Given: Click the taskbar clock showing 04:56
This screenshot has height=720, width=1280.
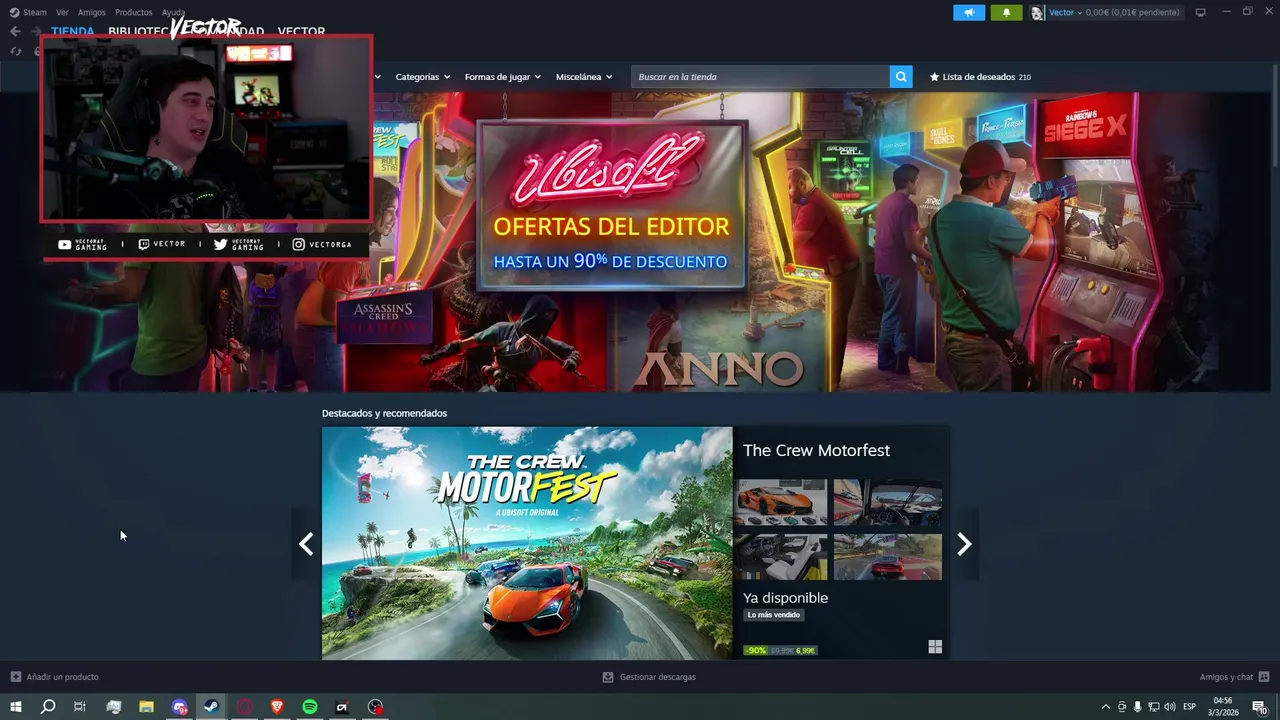Looking at the screenshot, I should [1223, 707].
